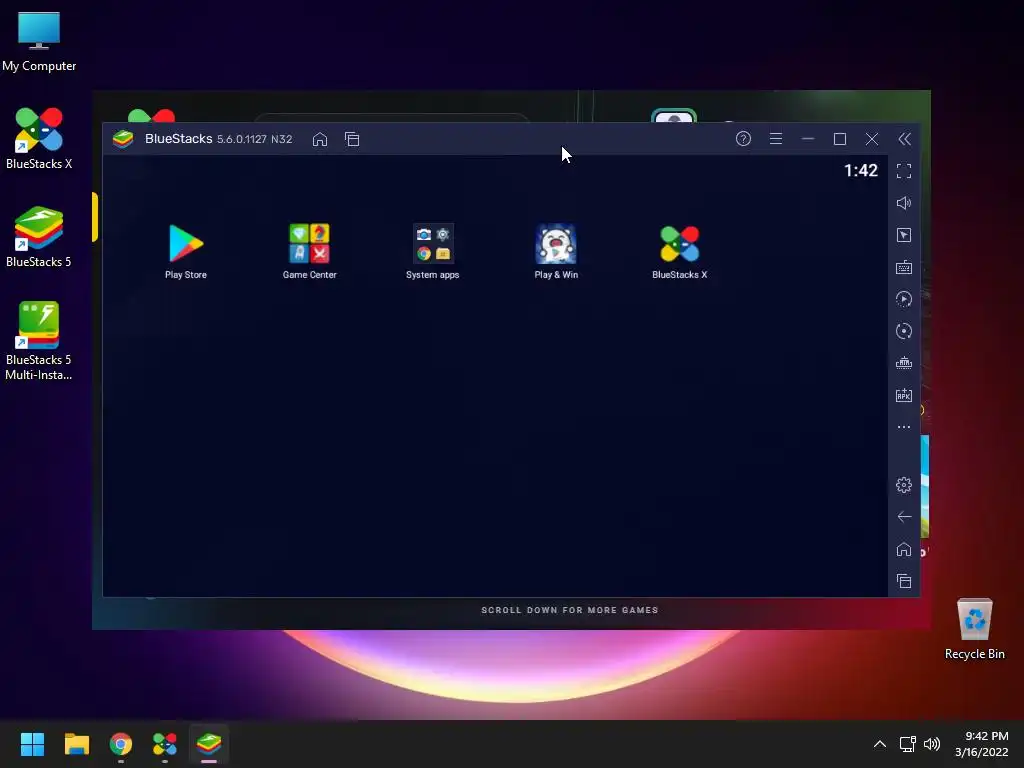Click the SCROLL DOWN FOR MORE GAMES text
The height and width of the screenshot is (768, 1024).
569,610
